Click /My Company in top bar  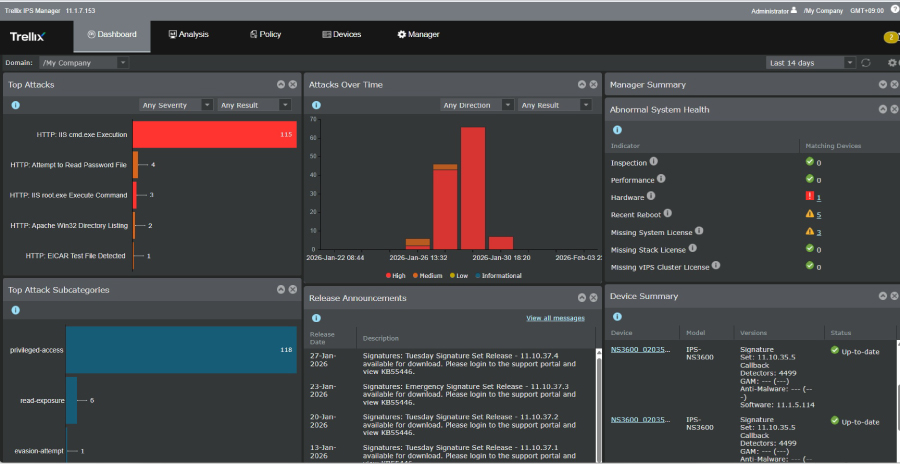[x=823, y=11]
